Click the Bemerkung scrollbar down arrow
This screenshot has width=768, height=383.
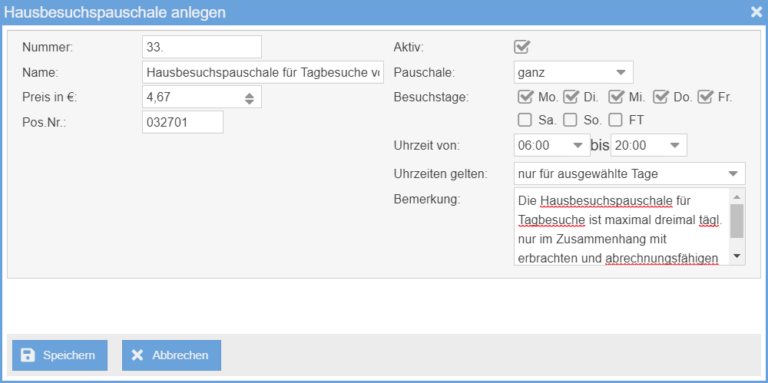coord(737,256)
